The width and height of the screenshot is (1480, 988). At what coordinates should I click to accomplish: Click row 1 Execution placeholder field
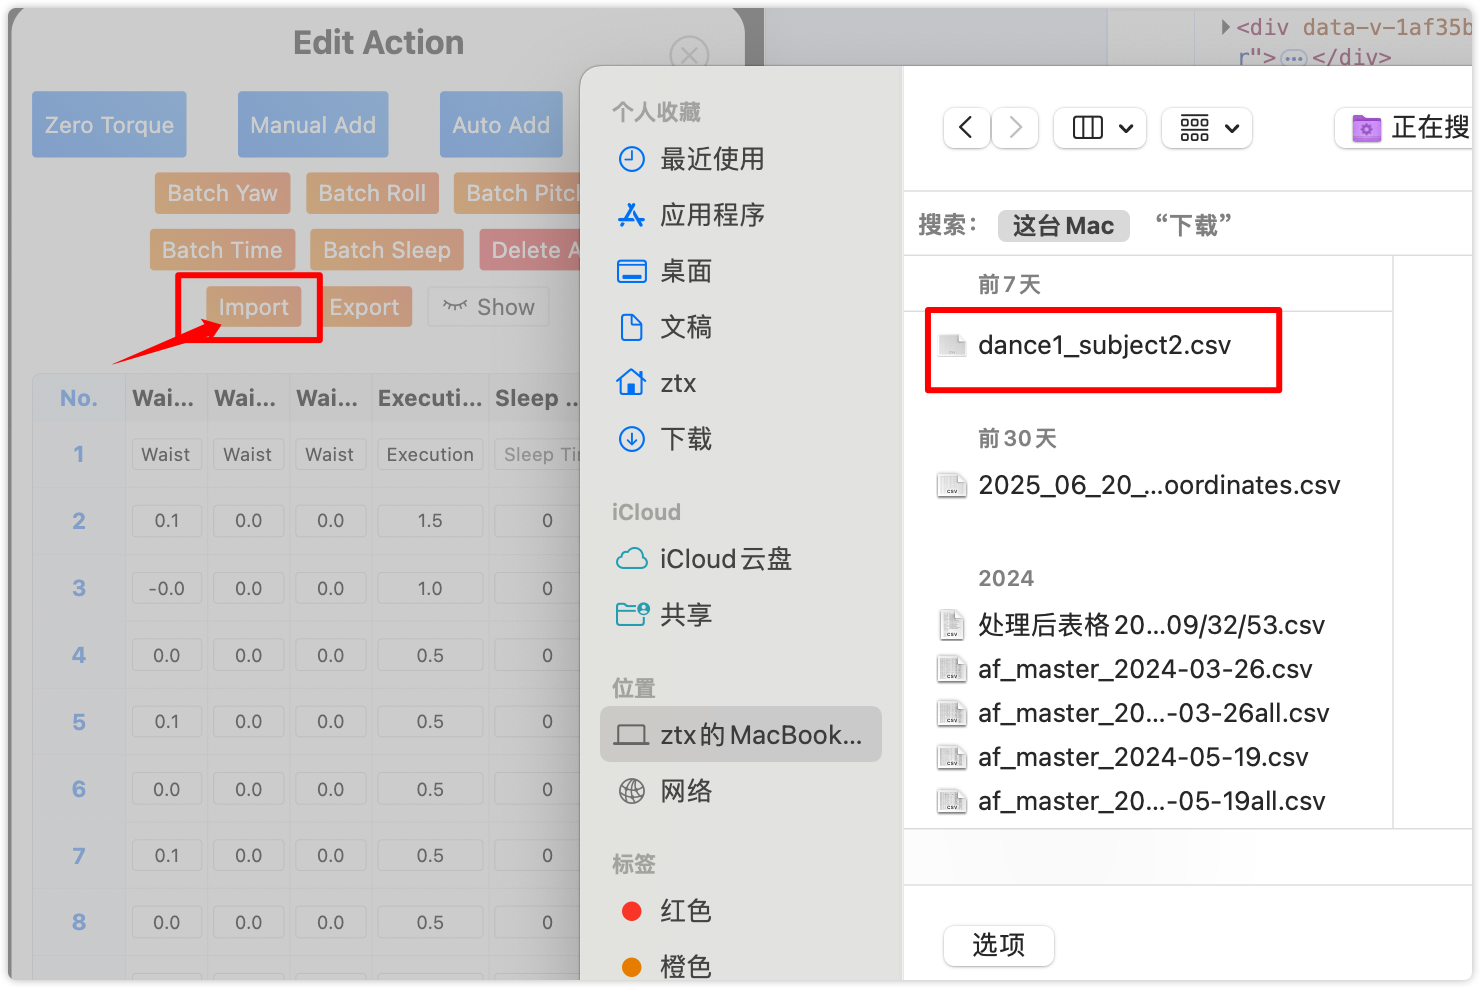point(430,454)
